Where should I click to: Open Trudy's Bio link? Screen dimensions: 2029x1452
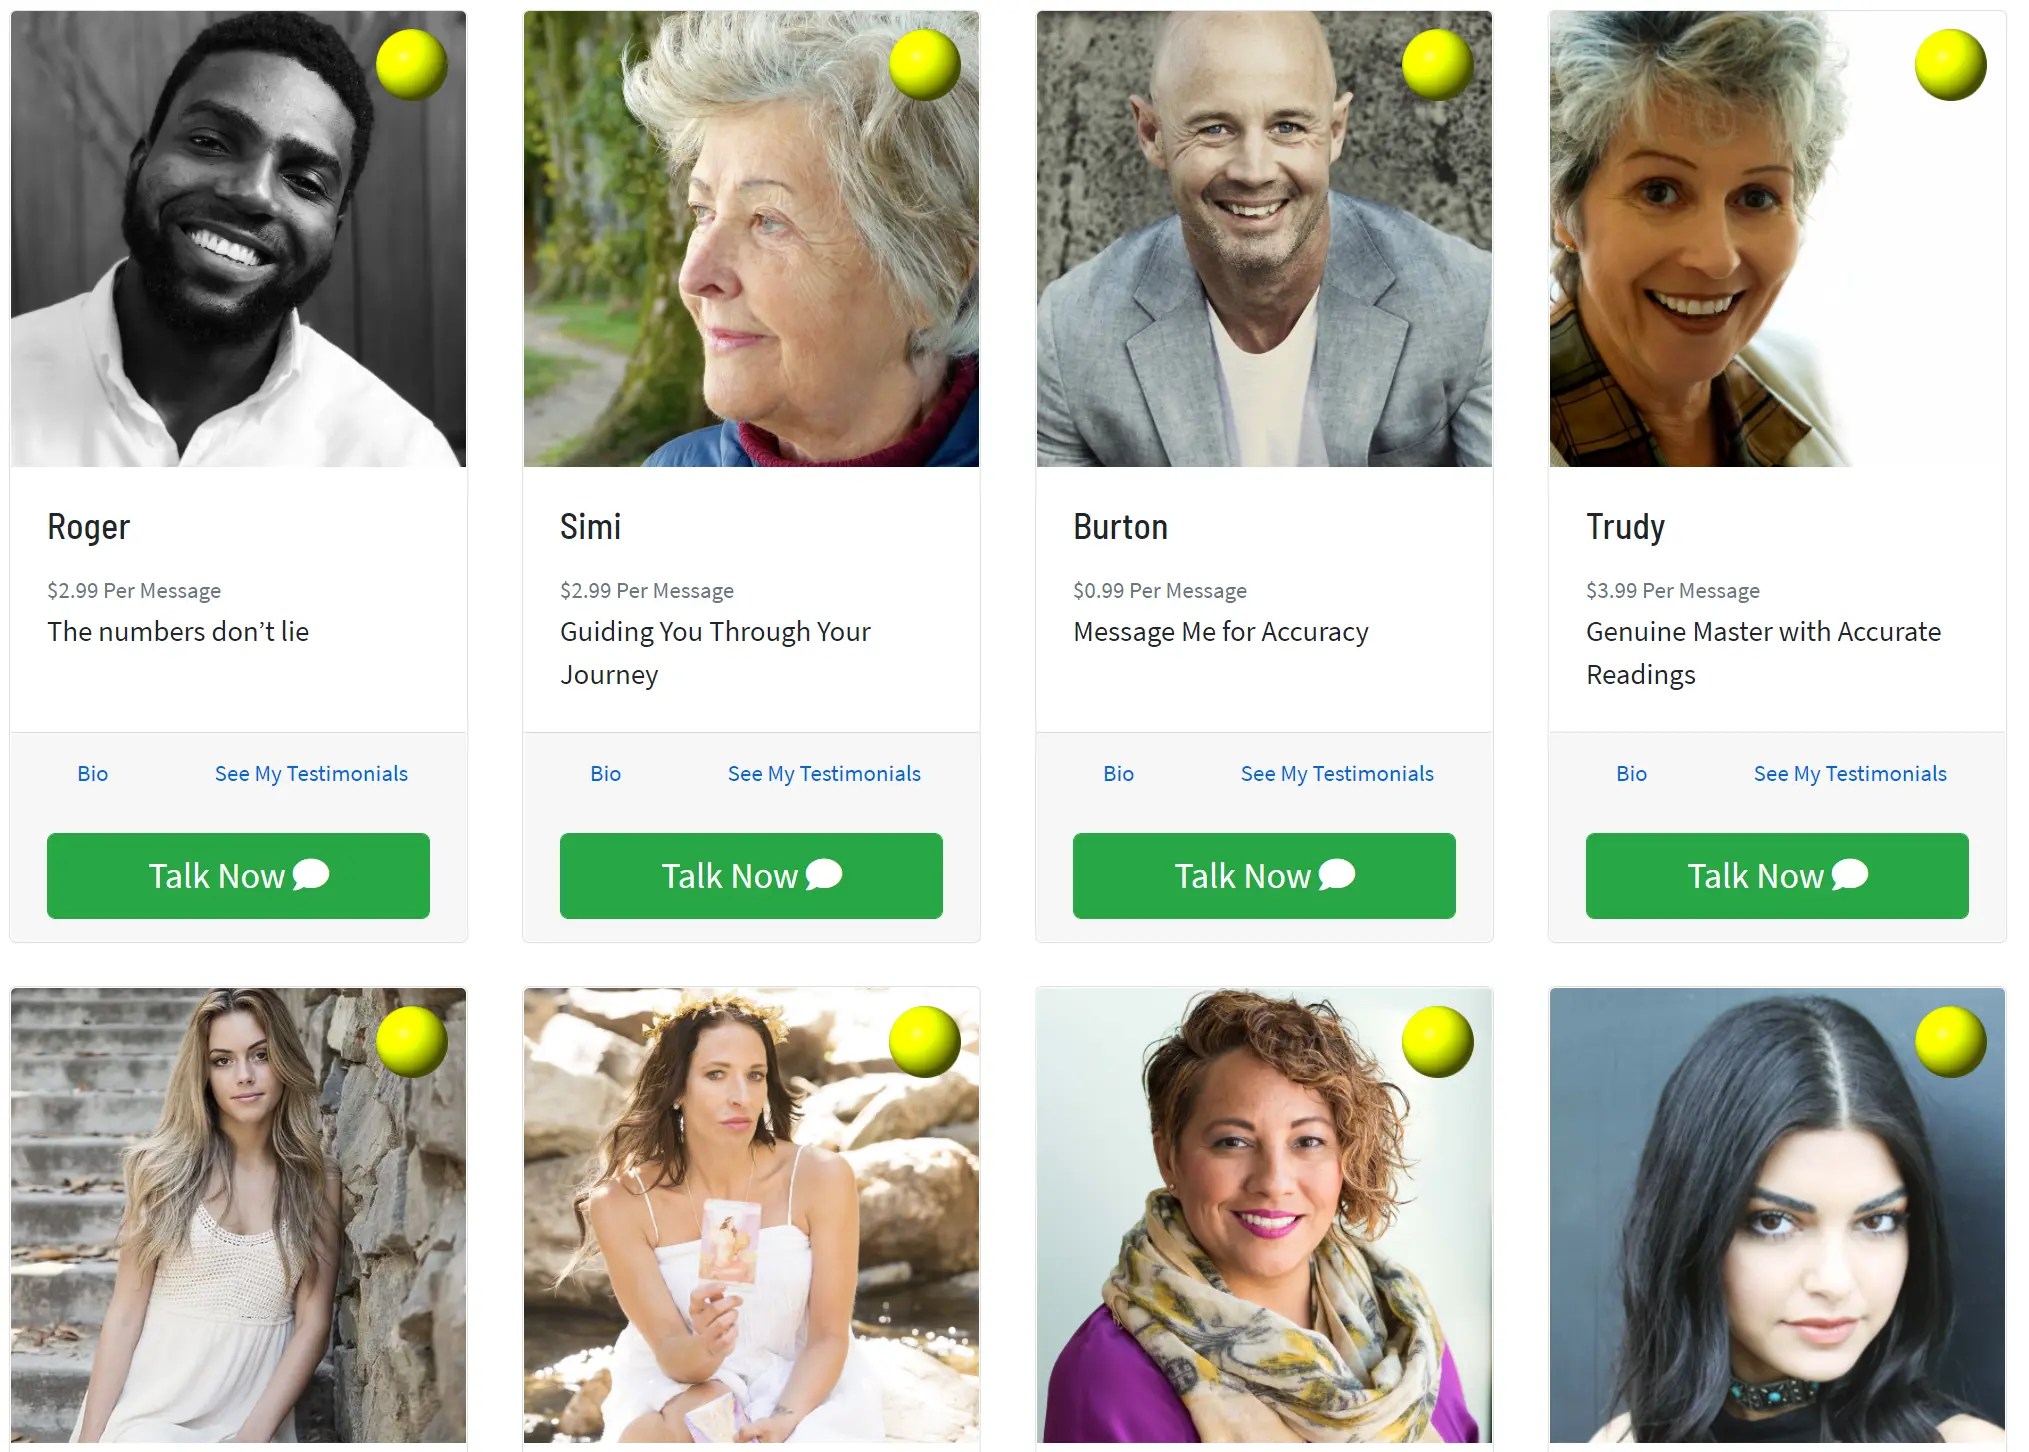[x=1631, y=773]
